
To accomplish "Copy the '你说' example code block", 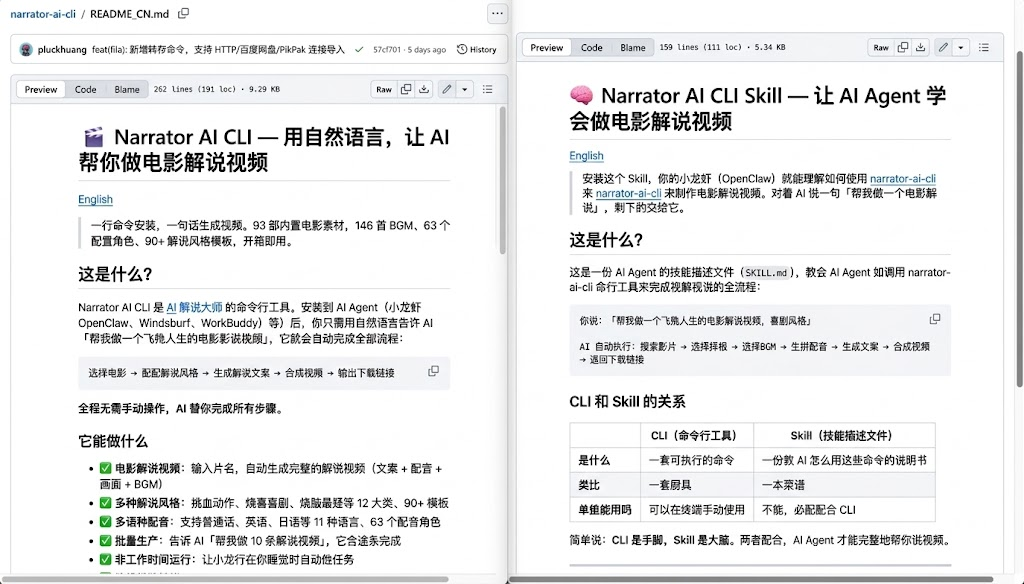I will [x=934, y=319].
